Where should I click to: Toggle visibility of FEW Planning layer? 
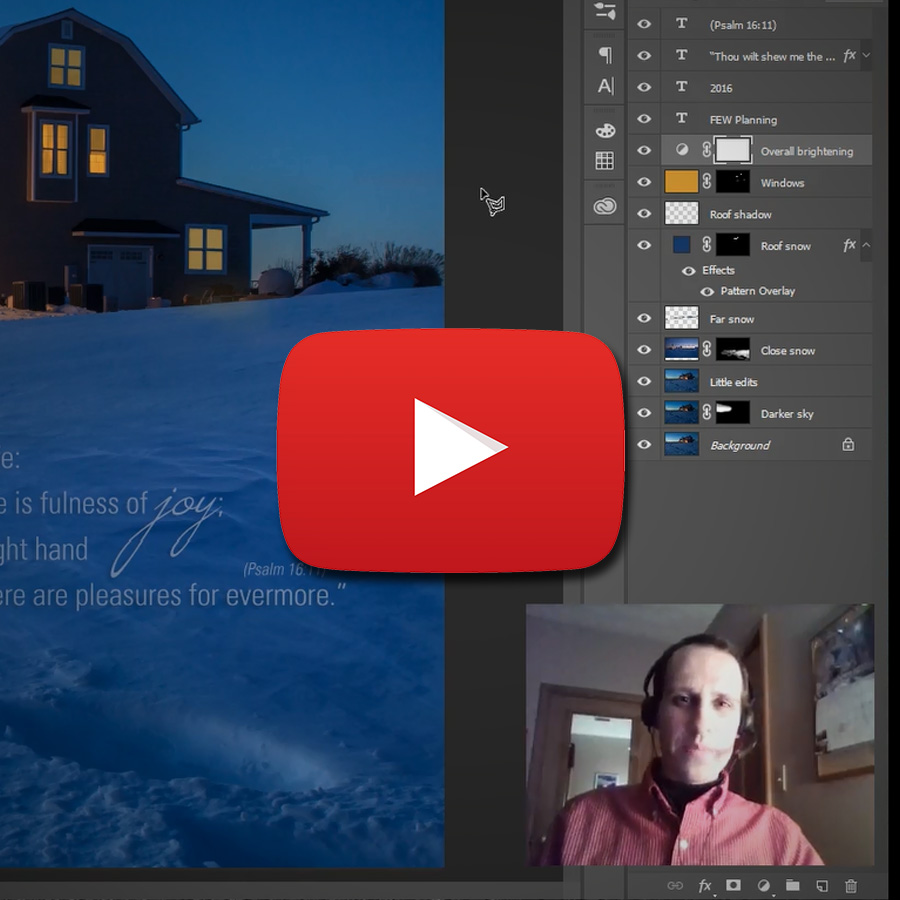644,119
